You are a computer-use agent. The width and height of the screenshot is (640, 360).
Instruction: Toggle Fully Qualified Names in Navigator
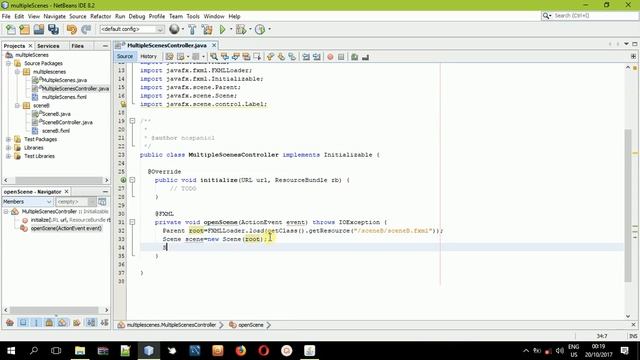(x=76, y=322)
